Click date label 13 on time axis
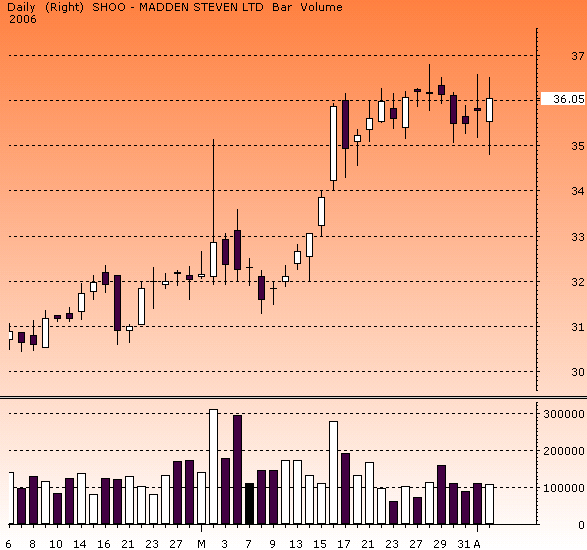 pyautogui.click(x=296, y=544)
